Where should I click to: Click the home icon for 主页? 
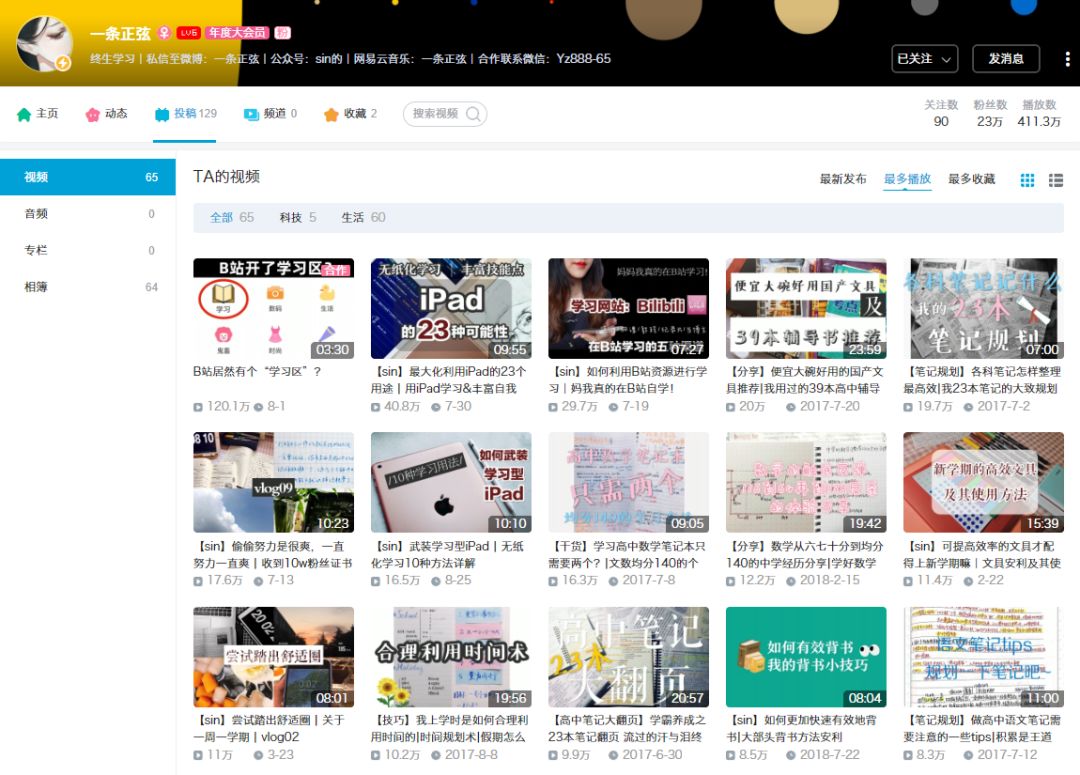24,114
